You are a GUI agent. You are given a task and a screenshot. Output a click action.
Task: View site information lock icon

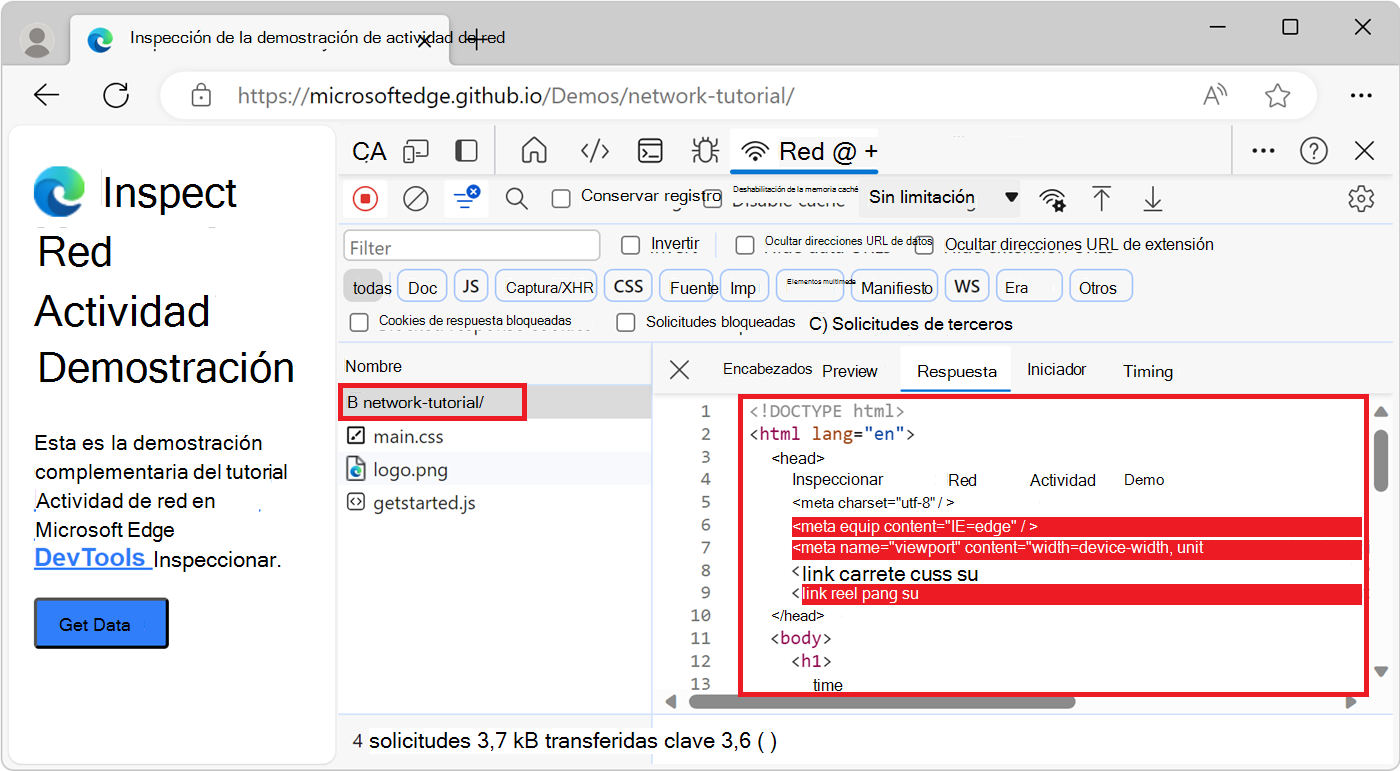tap(201, 96)
